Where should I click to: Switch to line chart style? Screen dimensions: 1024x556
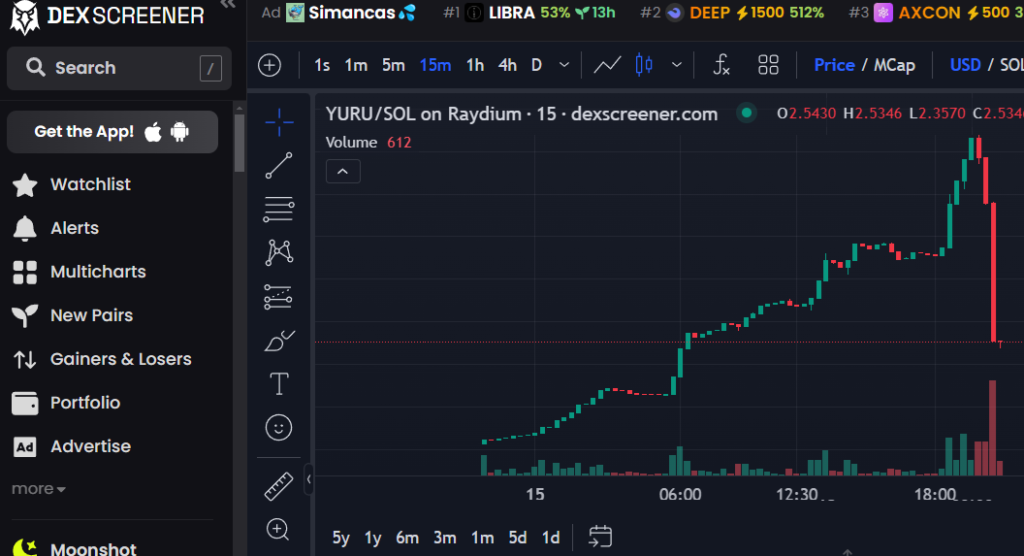[607, 65]
